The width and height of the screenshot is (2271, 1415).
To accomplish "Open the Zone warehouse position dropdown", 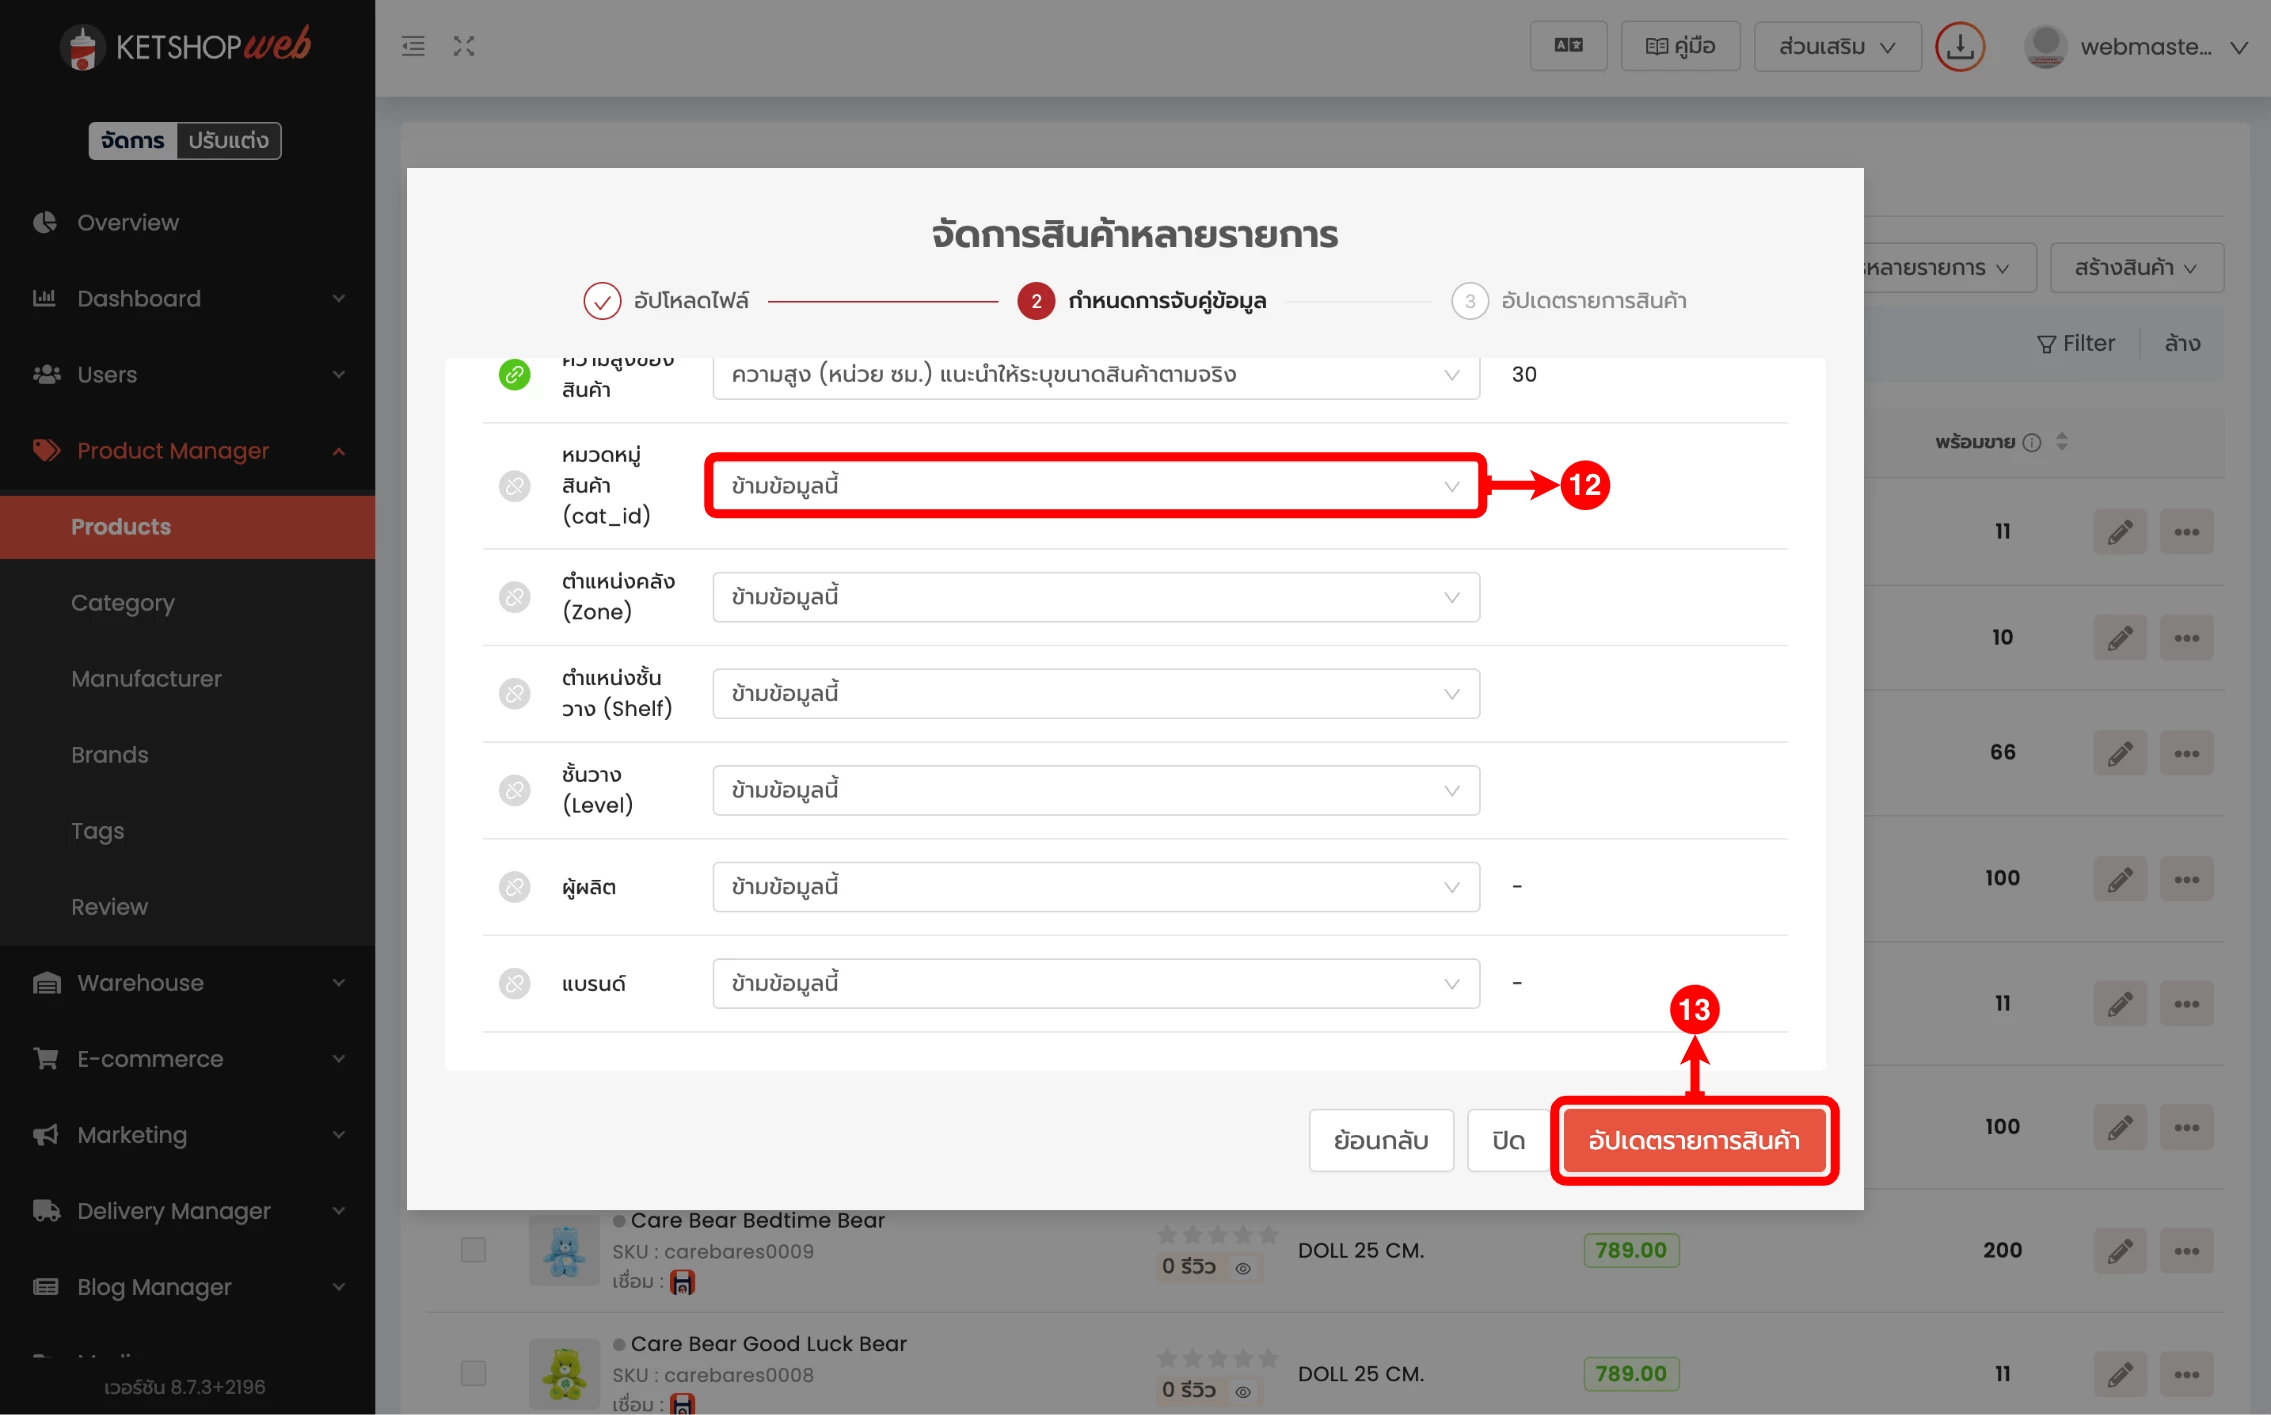I will coord(1095,597).
